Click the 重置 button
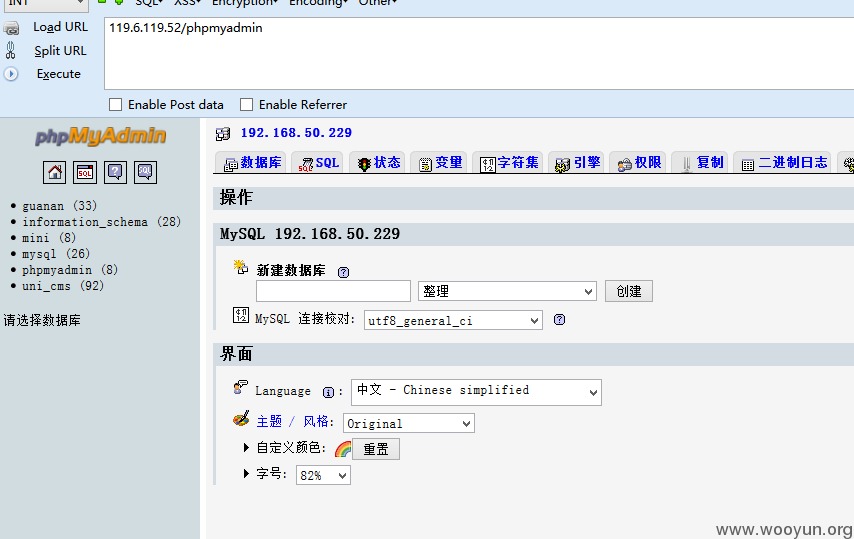Screen dimensions: 854x539 tap(376, 449)
